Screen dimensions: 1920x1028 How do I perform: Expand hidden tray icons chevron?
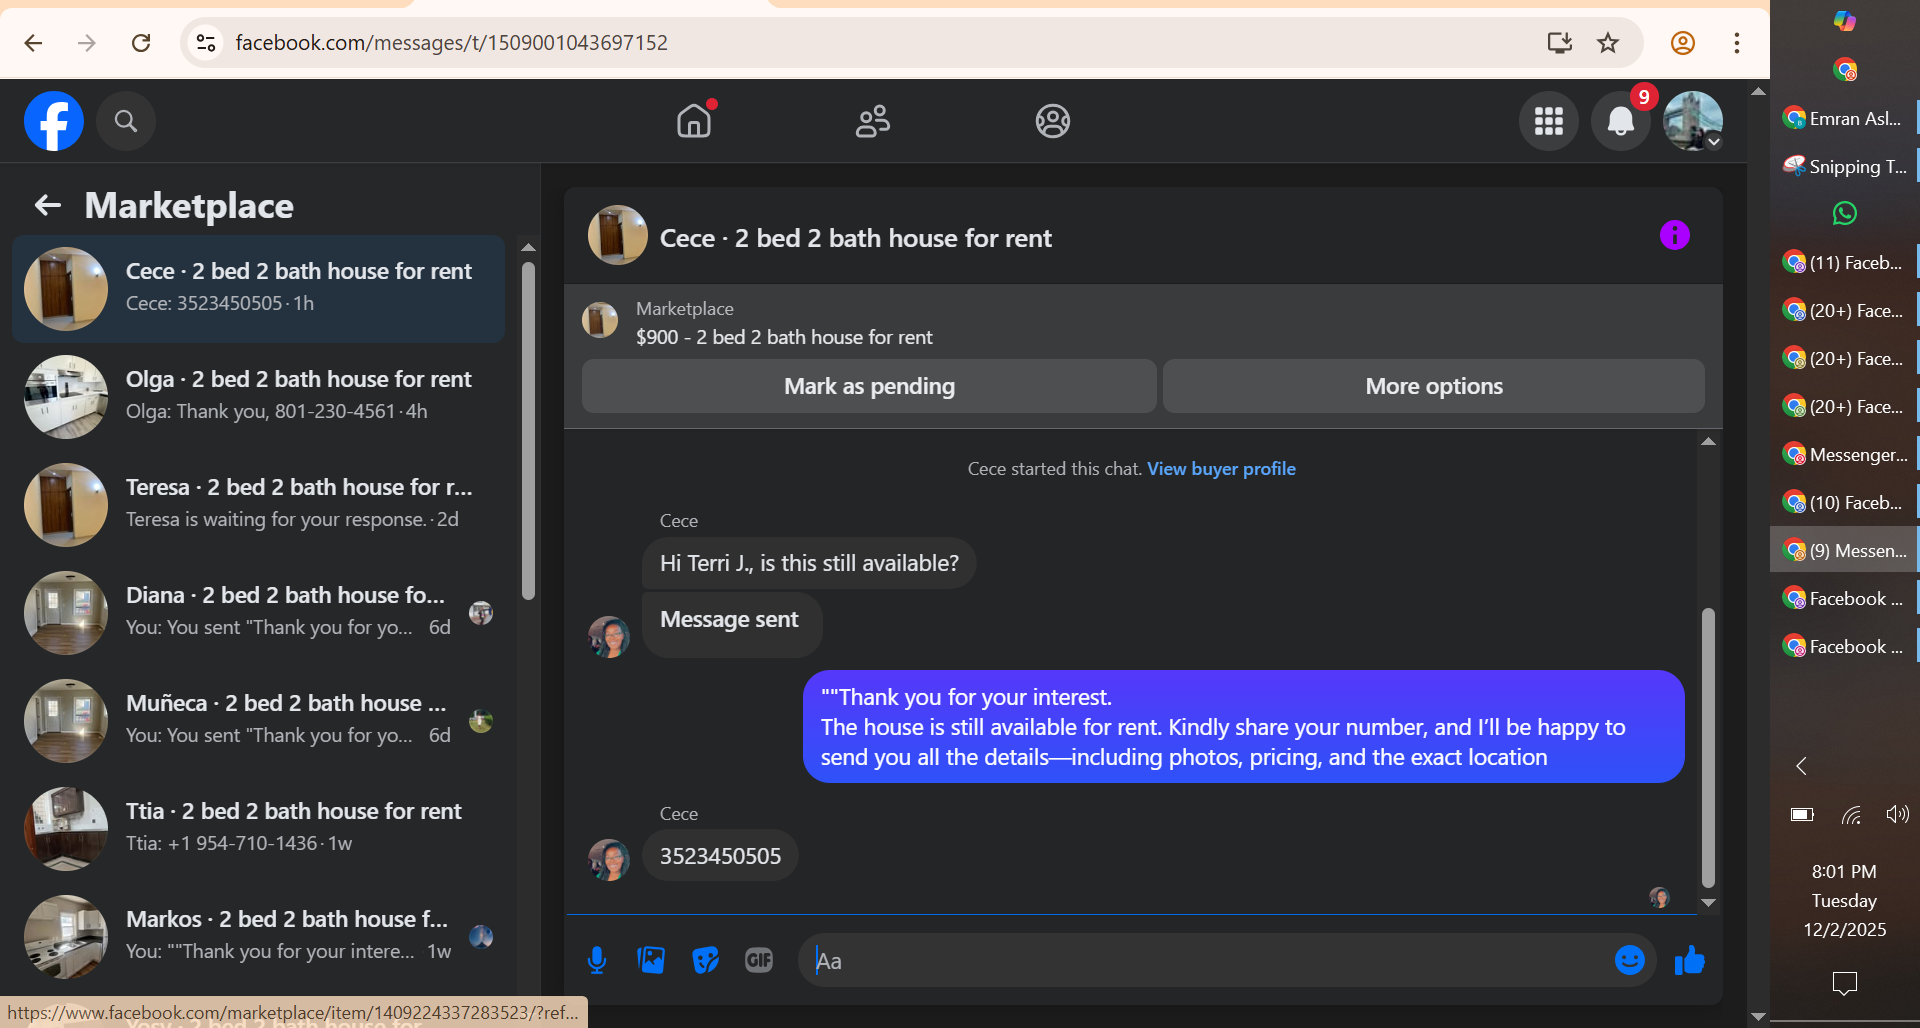(1800, 766)
